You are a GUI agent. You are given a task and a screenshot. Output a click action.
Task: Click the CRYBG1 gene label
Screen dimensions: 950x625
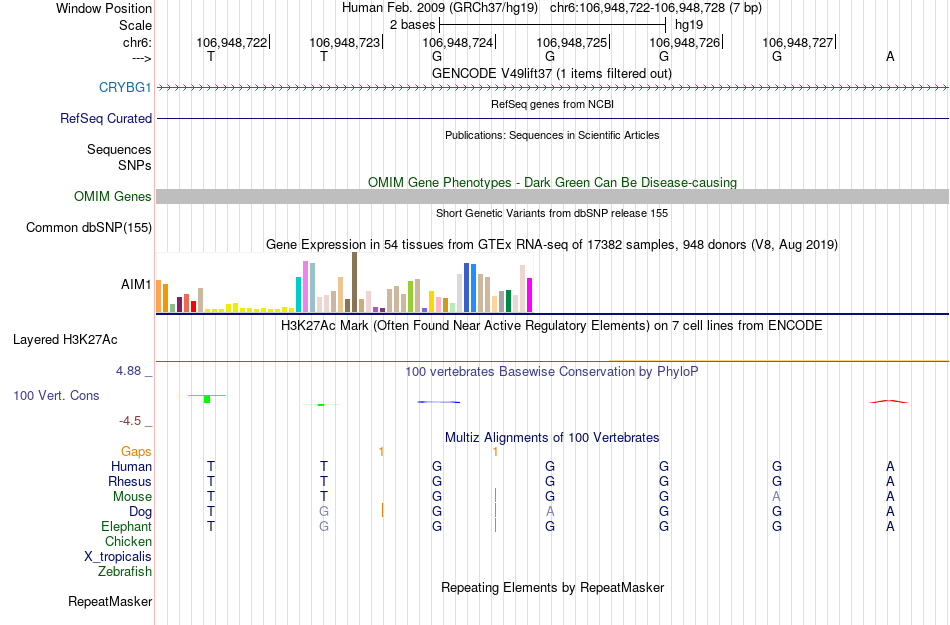coord(125,88)
